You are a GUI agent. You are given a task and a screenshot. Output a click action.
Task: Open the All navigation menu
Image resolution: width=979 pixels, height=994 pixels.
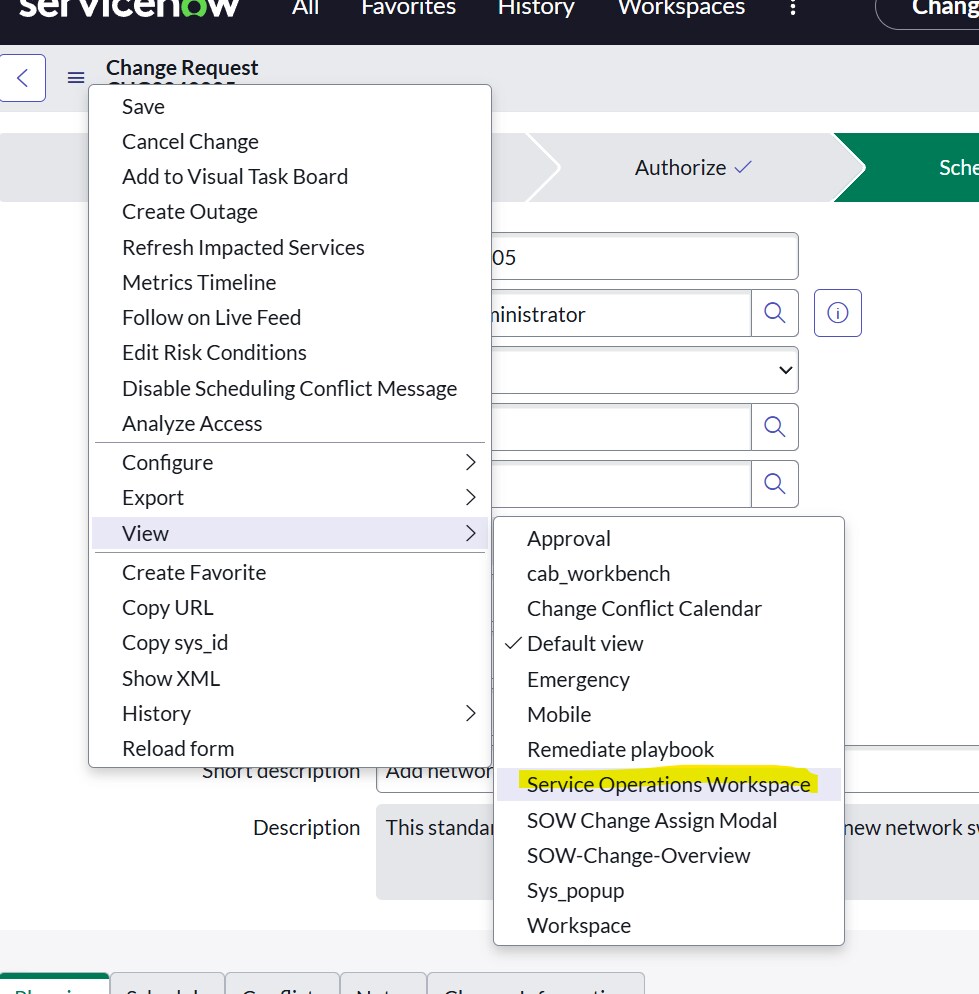(305, 8)
